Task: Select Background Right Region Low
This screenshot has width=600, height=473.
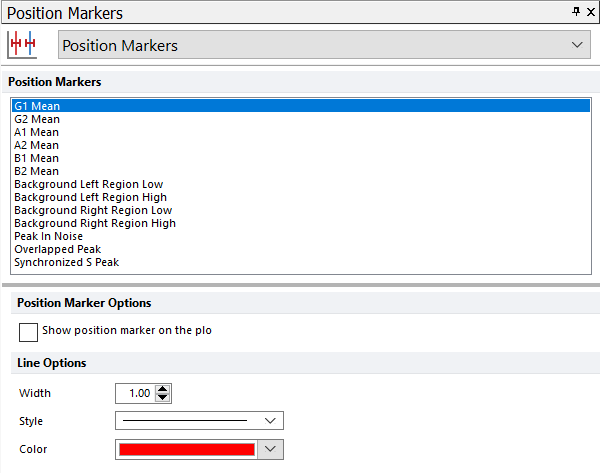Action: (301, 210)
